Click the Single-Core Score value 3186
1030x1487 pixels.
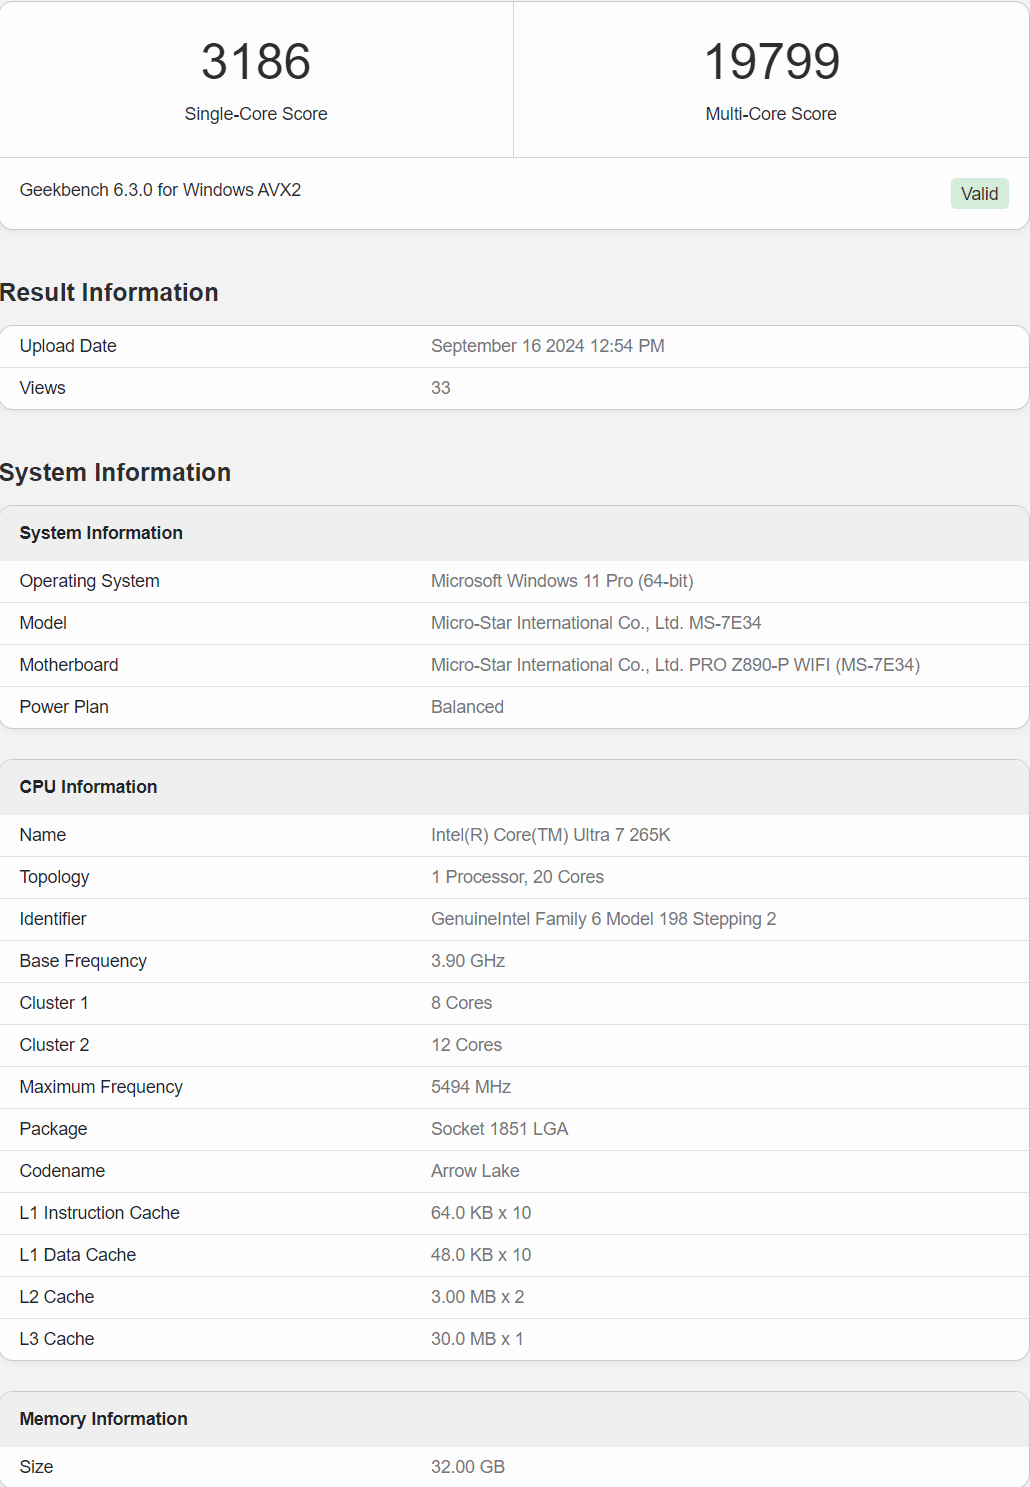(x=256, y=62)
